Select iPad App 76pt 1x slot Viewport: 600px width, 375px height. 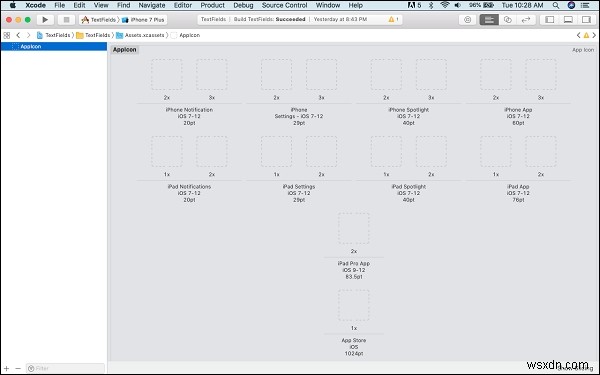(x=496, y=151)
